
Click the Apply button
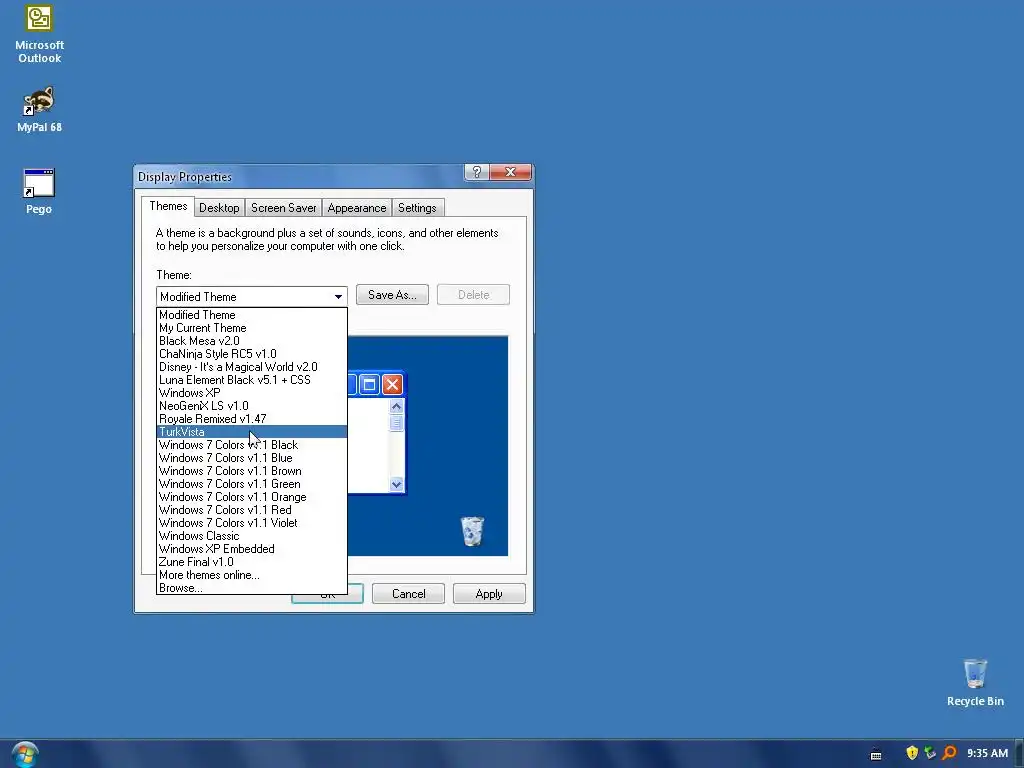[x=489, y=594]
